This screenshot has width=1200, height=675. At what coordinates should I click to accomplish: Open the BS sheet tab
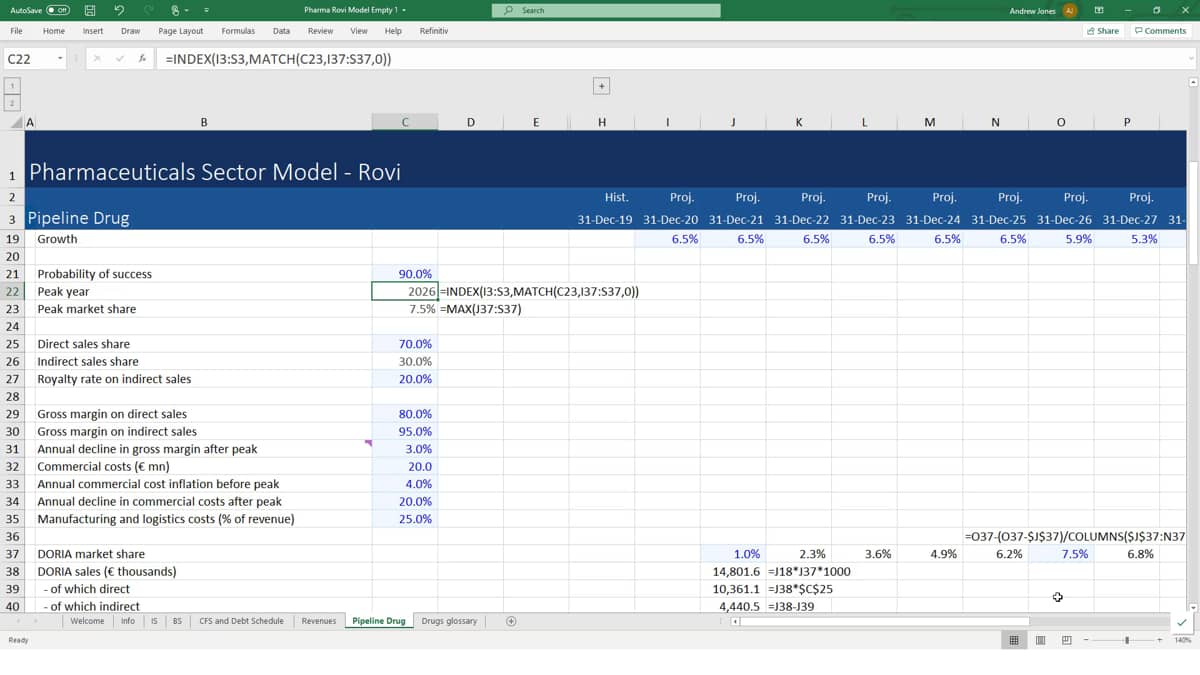[x=177, y=621]
